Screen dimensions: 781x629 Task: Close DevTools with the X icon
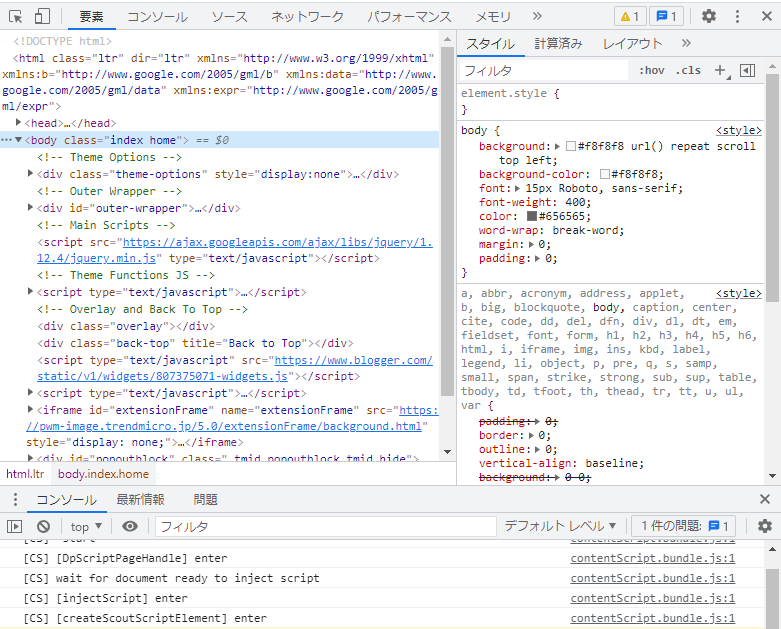tap(767, 16)
